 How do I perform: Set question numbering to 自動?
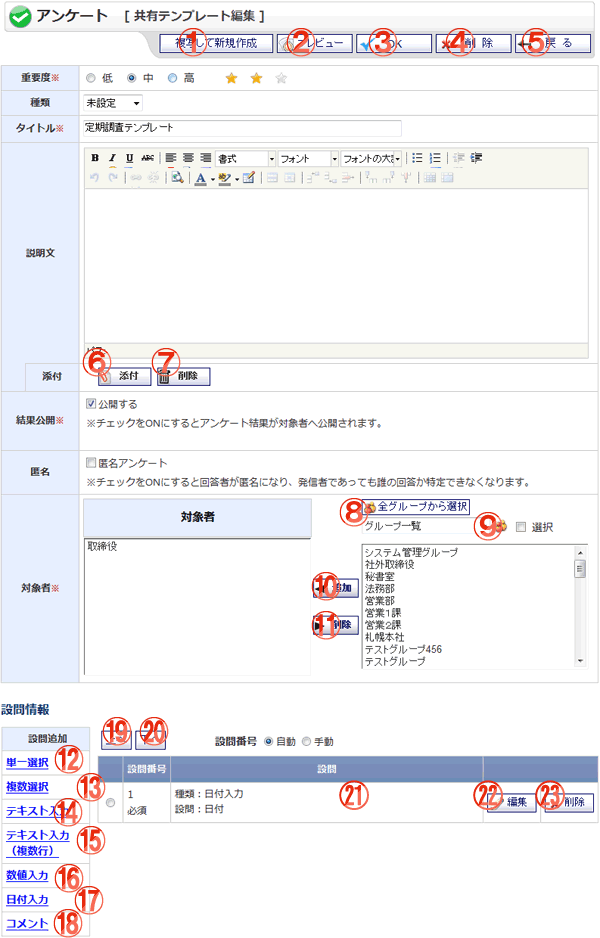click(x=269, y=741)
